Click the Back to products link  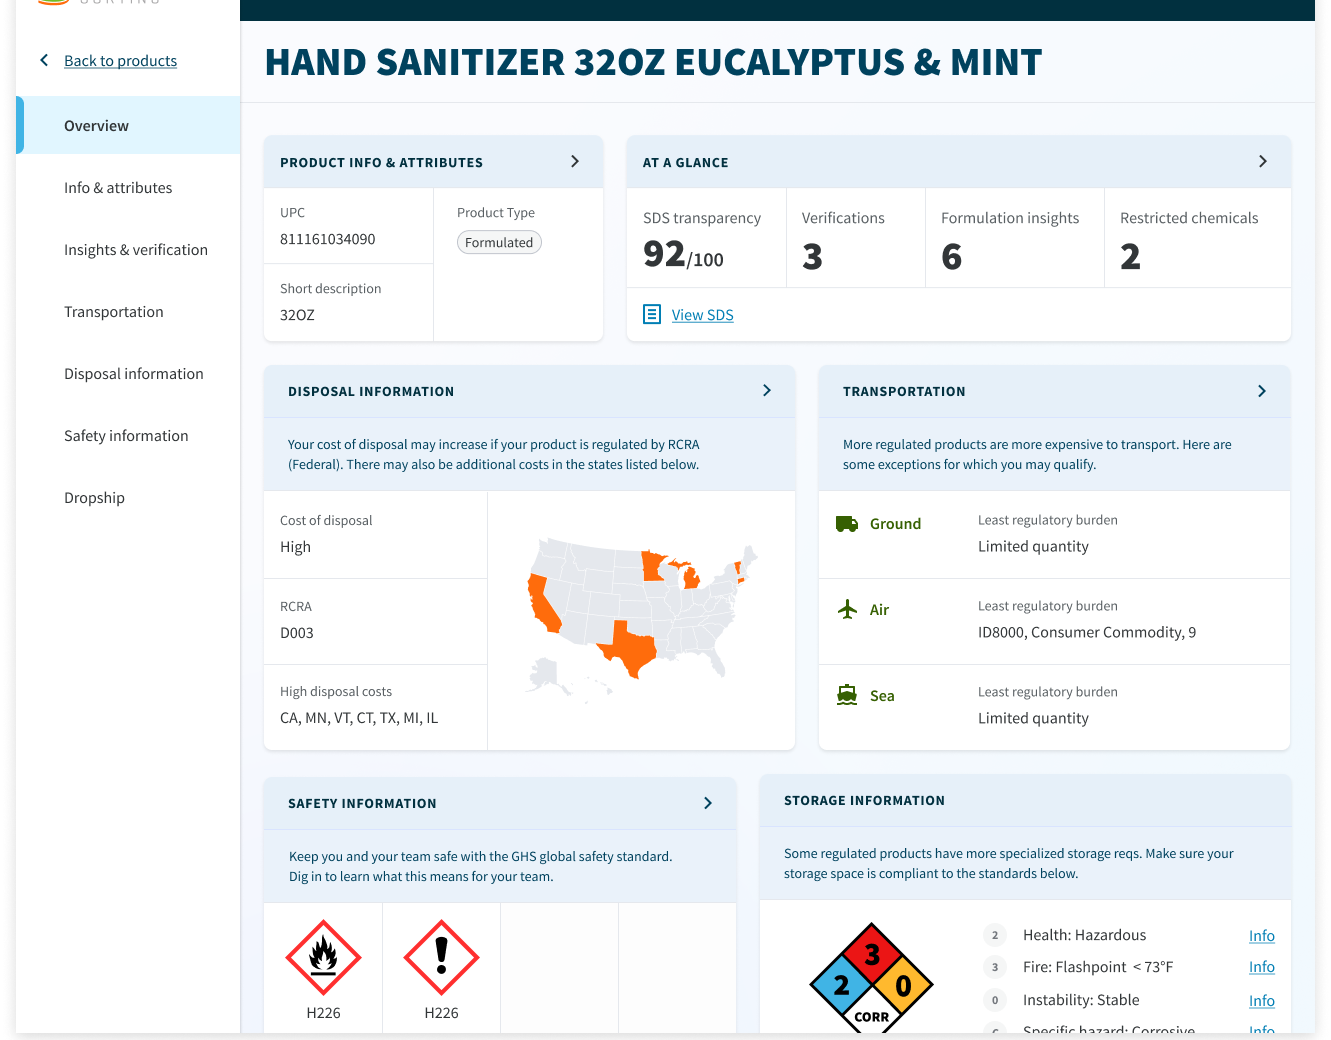(120, 61)
